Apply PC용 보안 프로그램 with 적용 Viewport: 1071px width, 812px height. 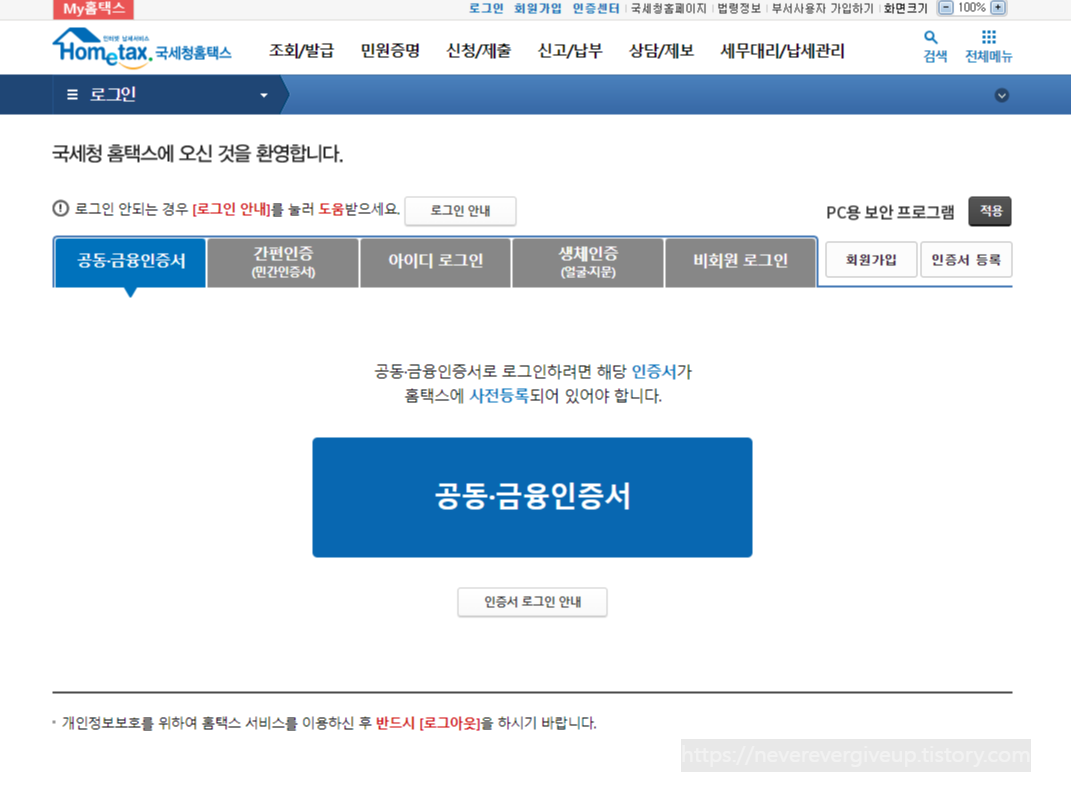coord(990,211)
